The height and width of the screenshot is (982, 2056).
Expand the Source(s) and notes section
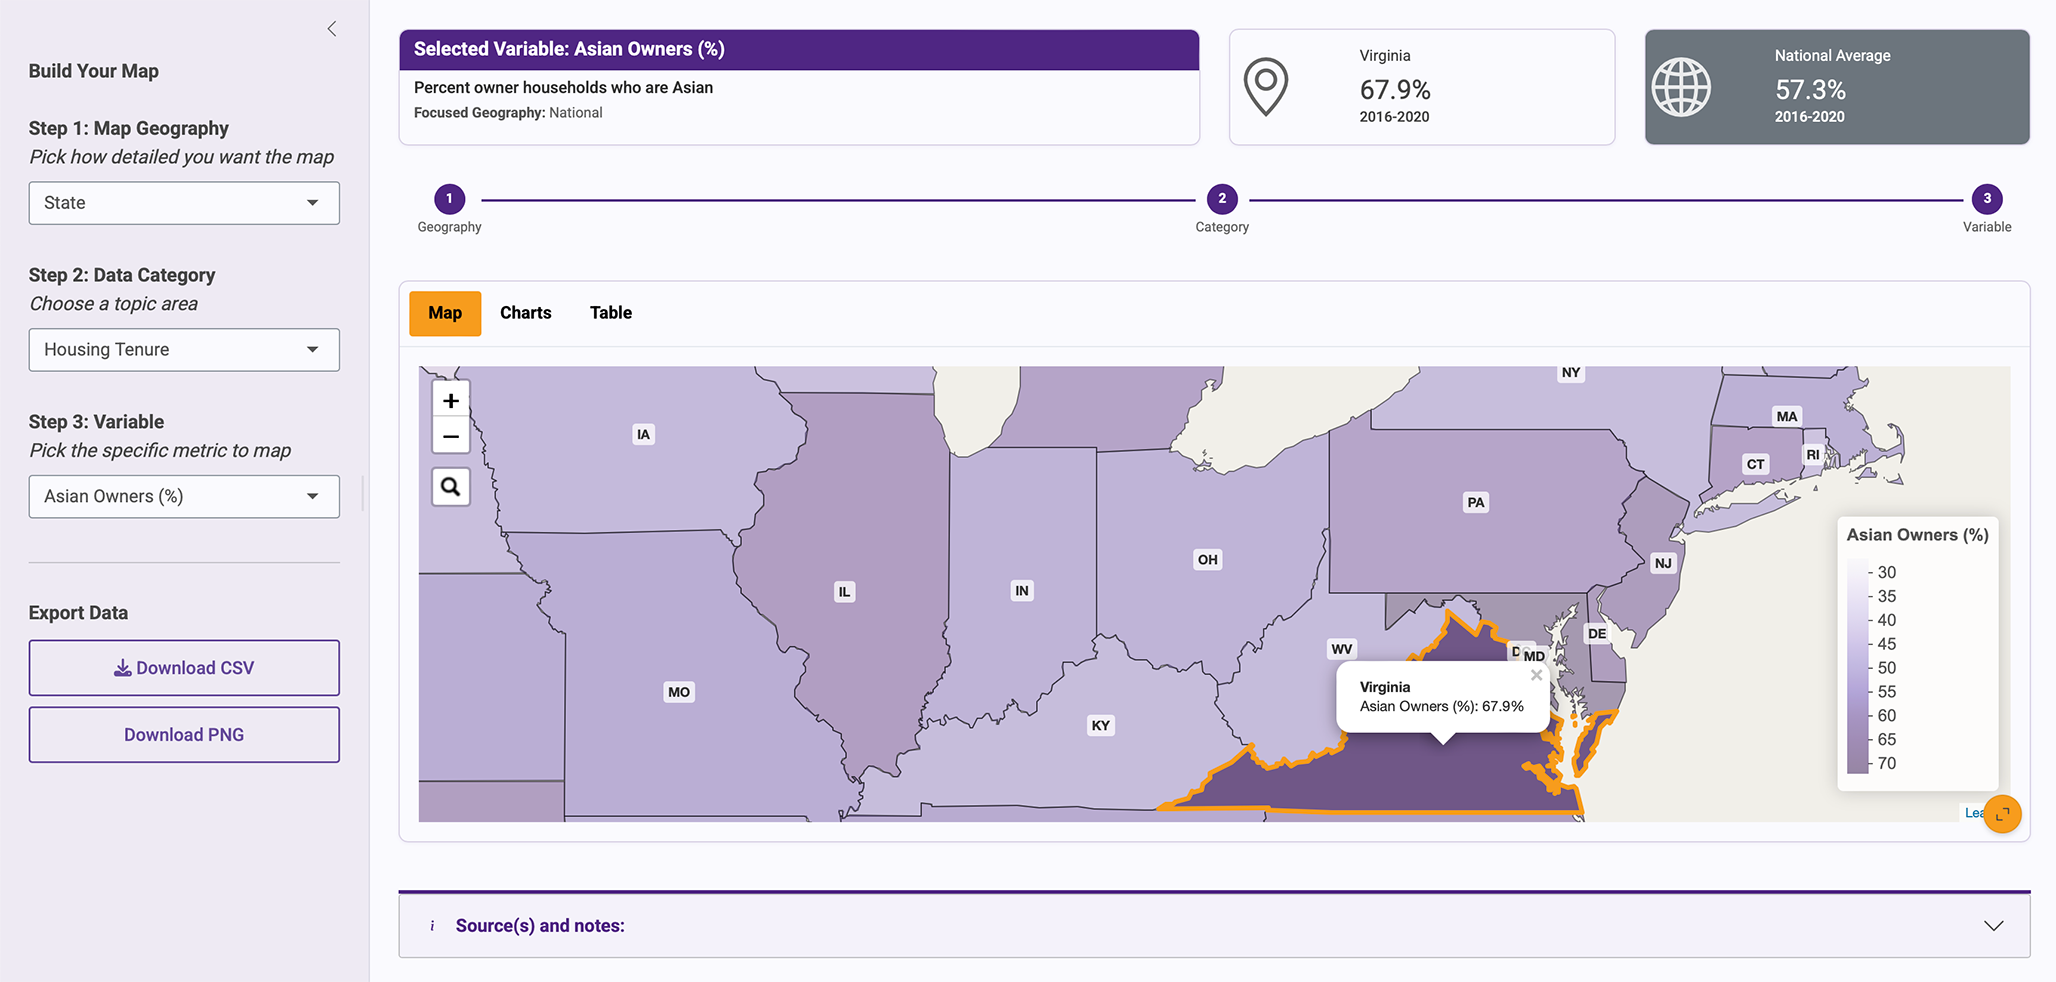(1993, 926)
